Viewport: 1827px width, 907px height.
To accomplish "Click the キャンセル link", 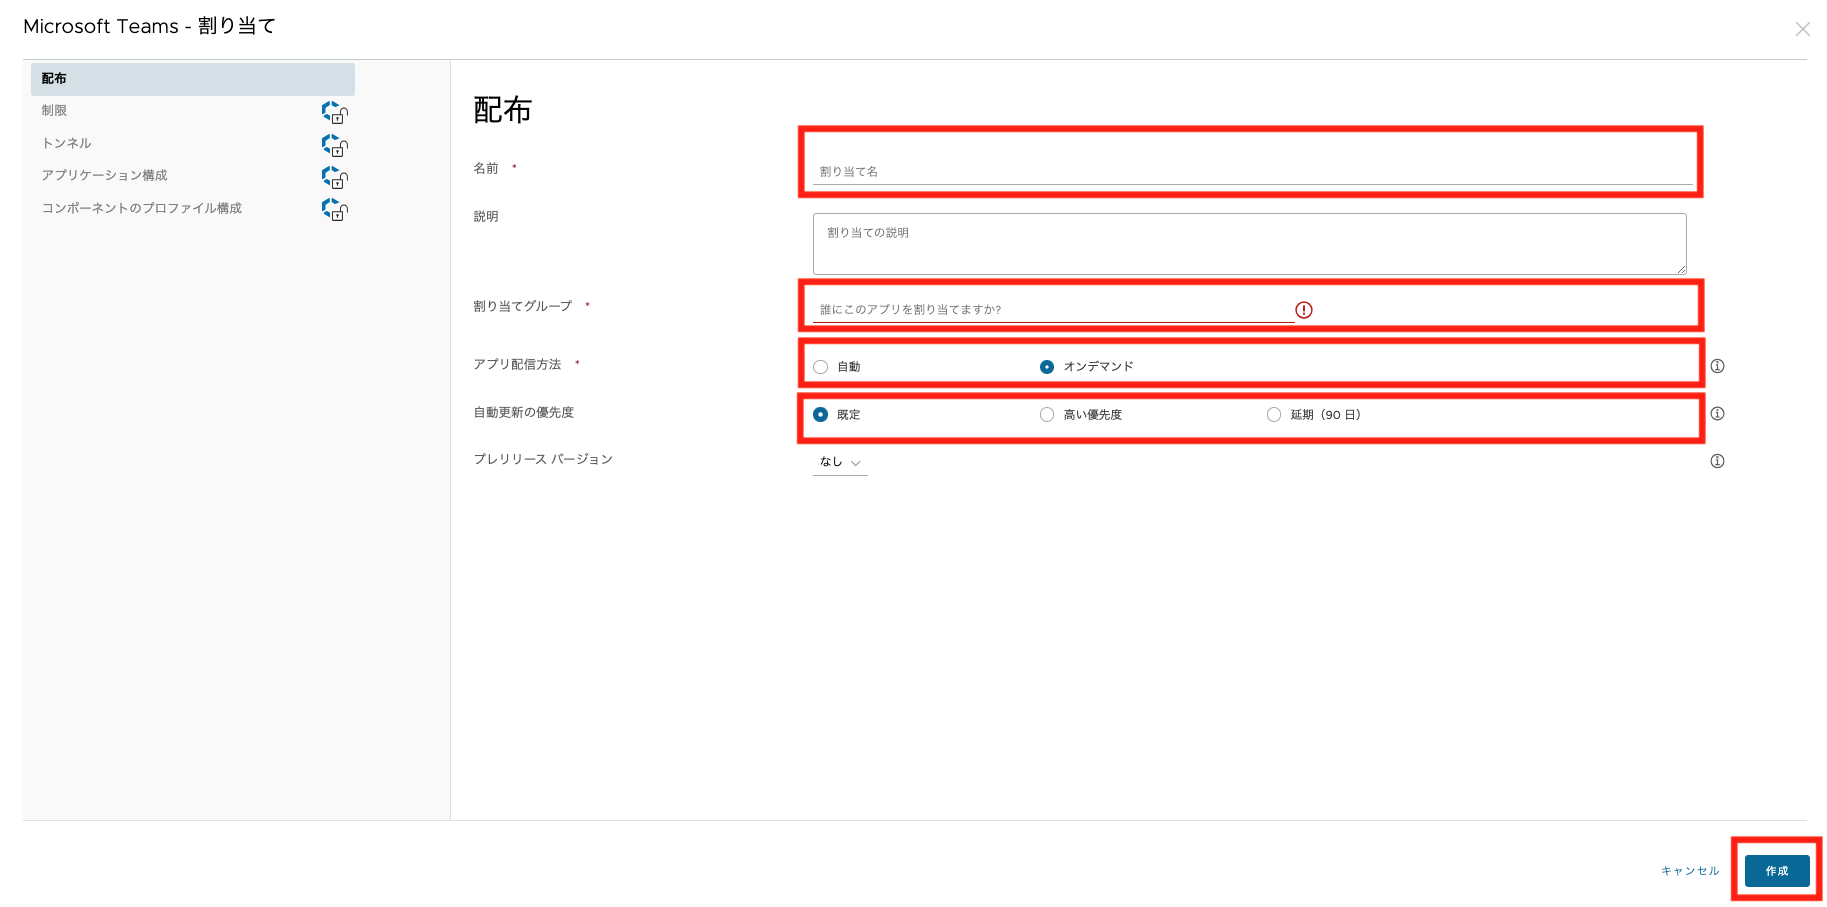I will pyautogui.click(x=1690, y=871).
